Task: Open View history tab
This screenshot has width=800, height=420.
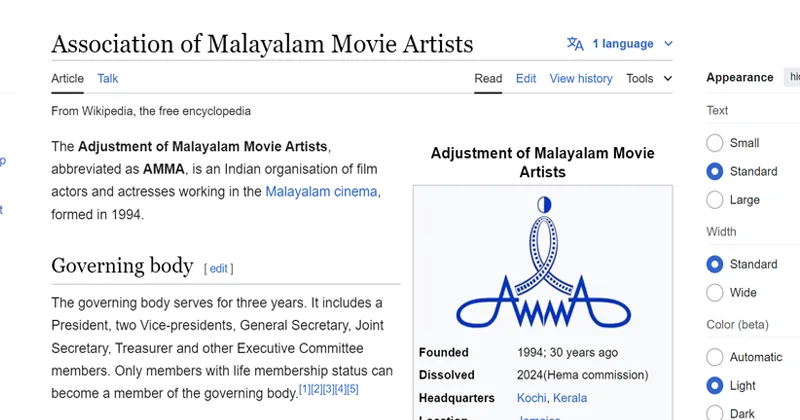Action: coord(581,79)
